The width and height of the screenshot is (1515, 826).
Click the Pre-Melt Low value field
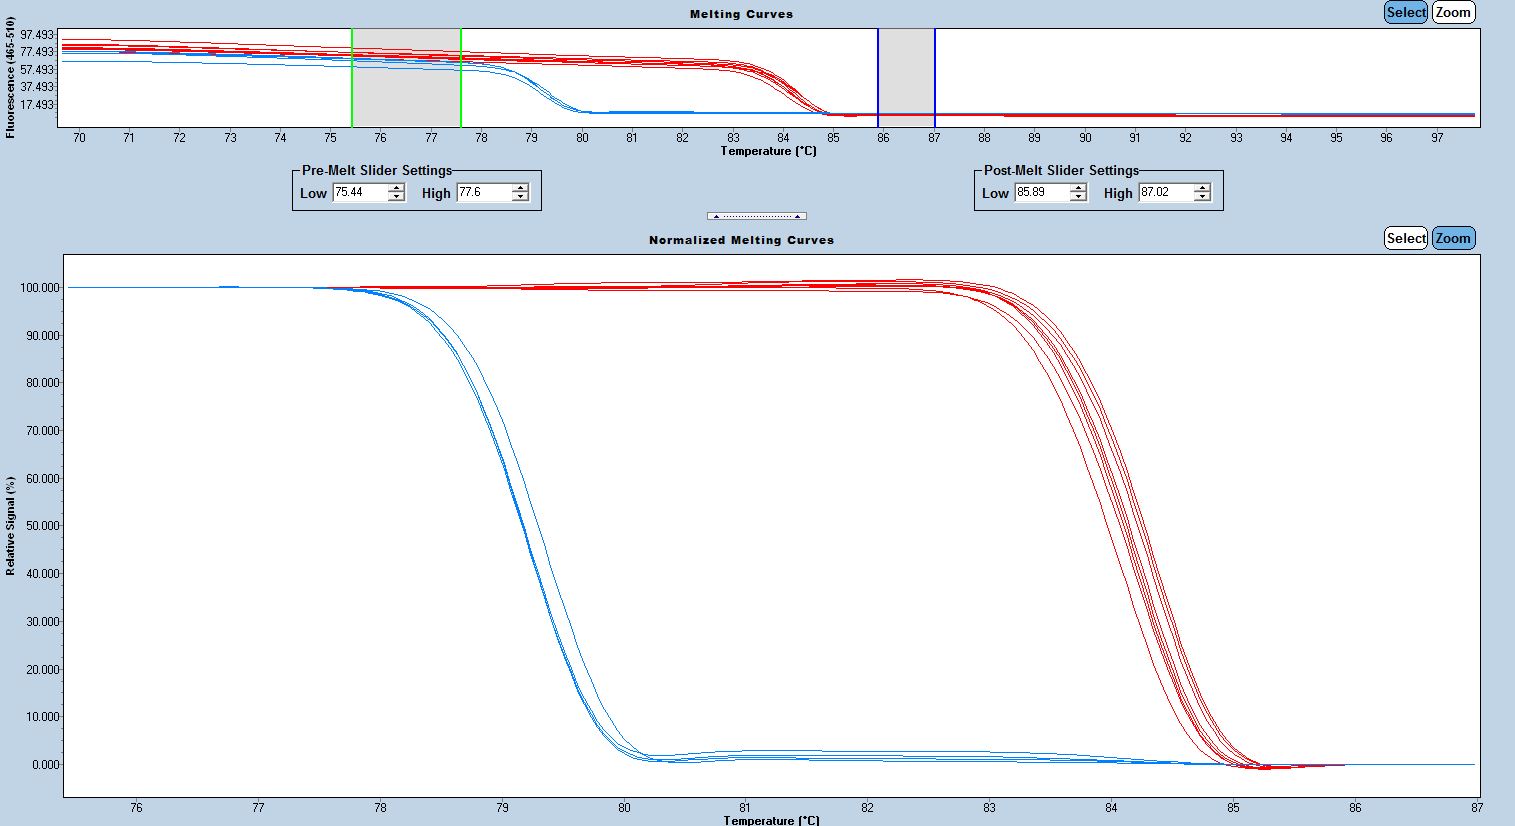[x=358, y=192]
